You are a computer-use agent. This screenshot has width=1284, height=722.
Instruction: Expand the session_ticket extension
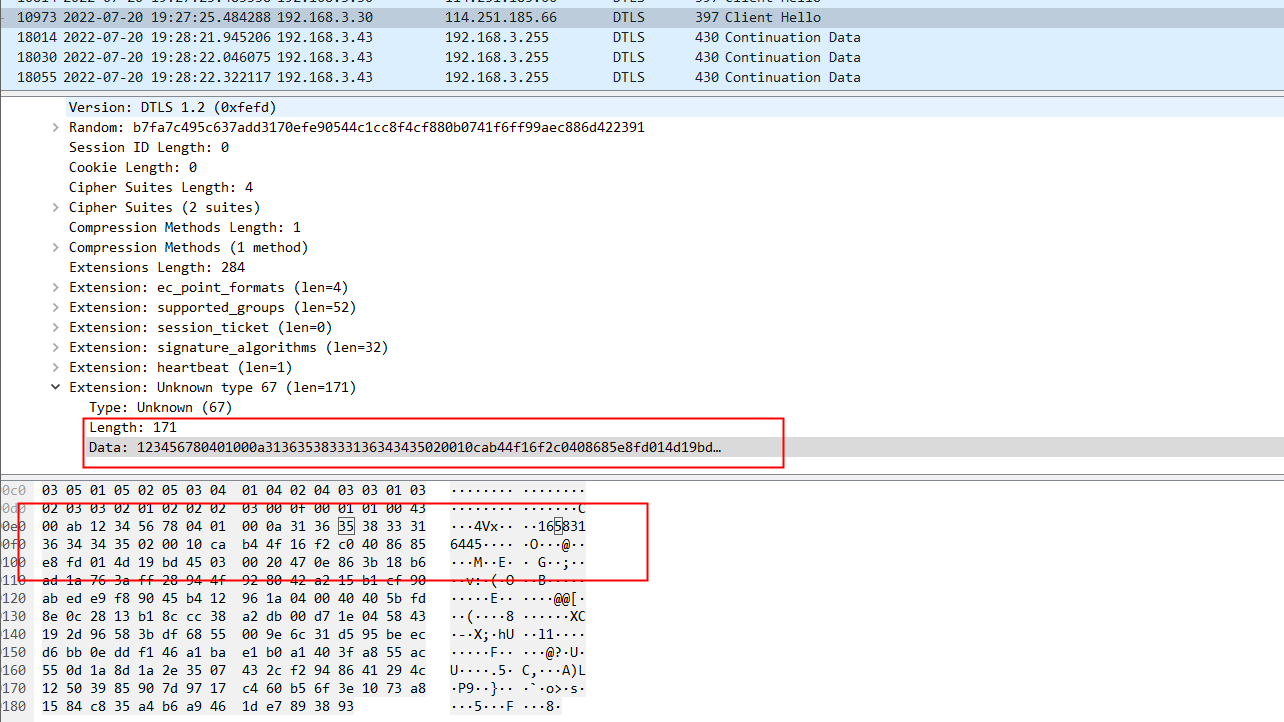point(56,328)
